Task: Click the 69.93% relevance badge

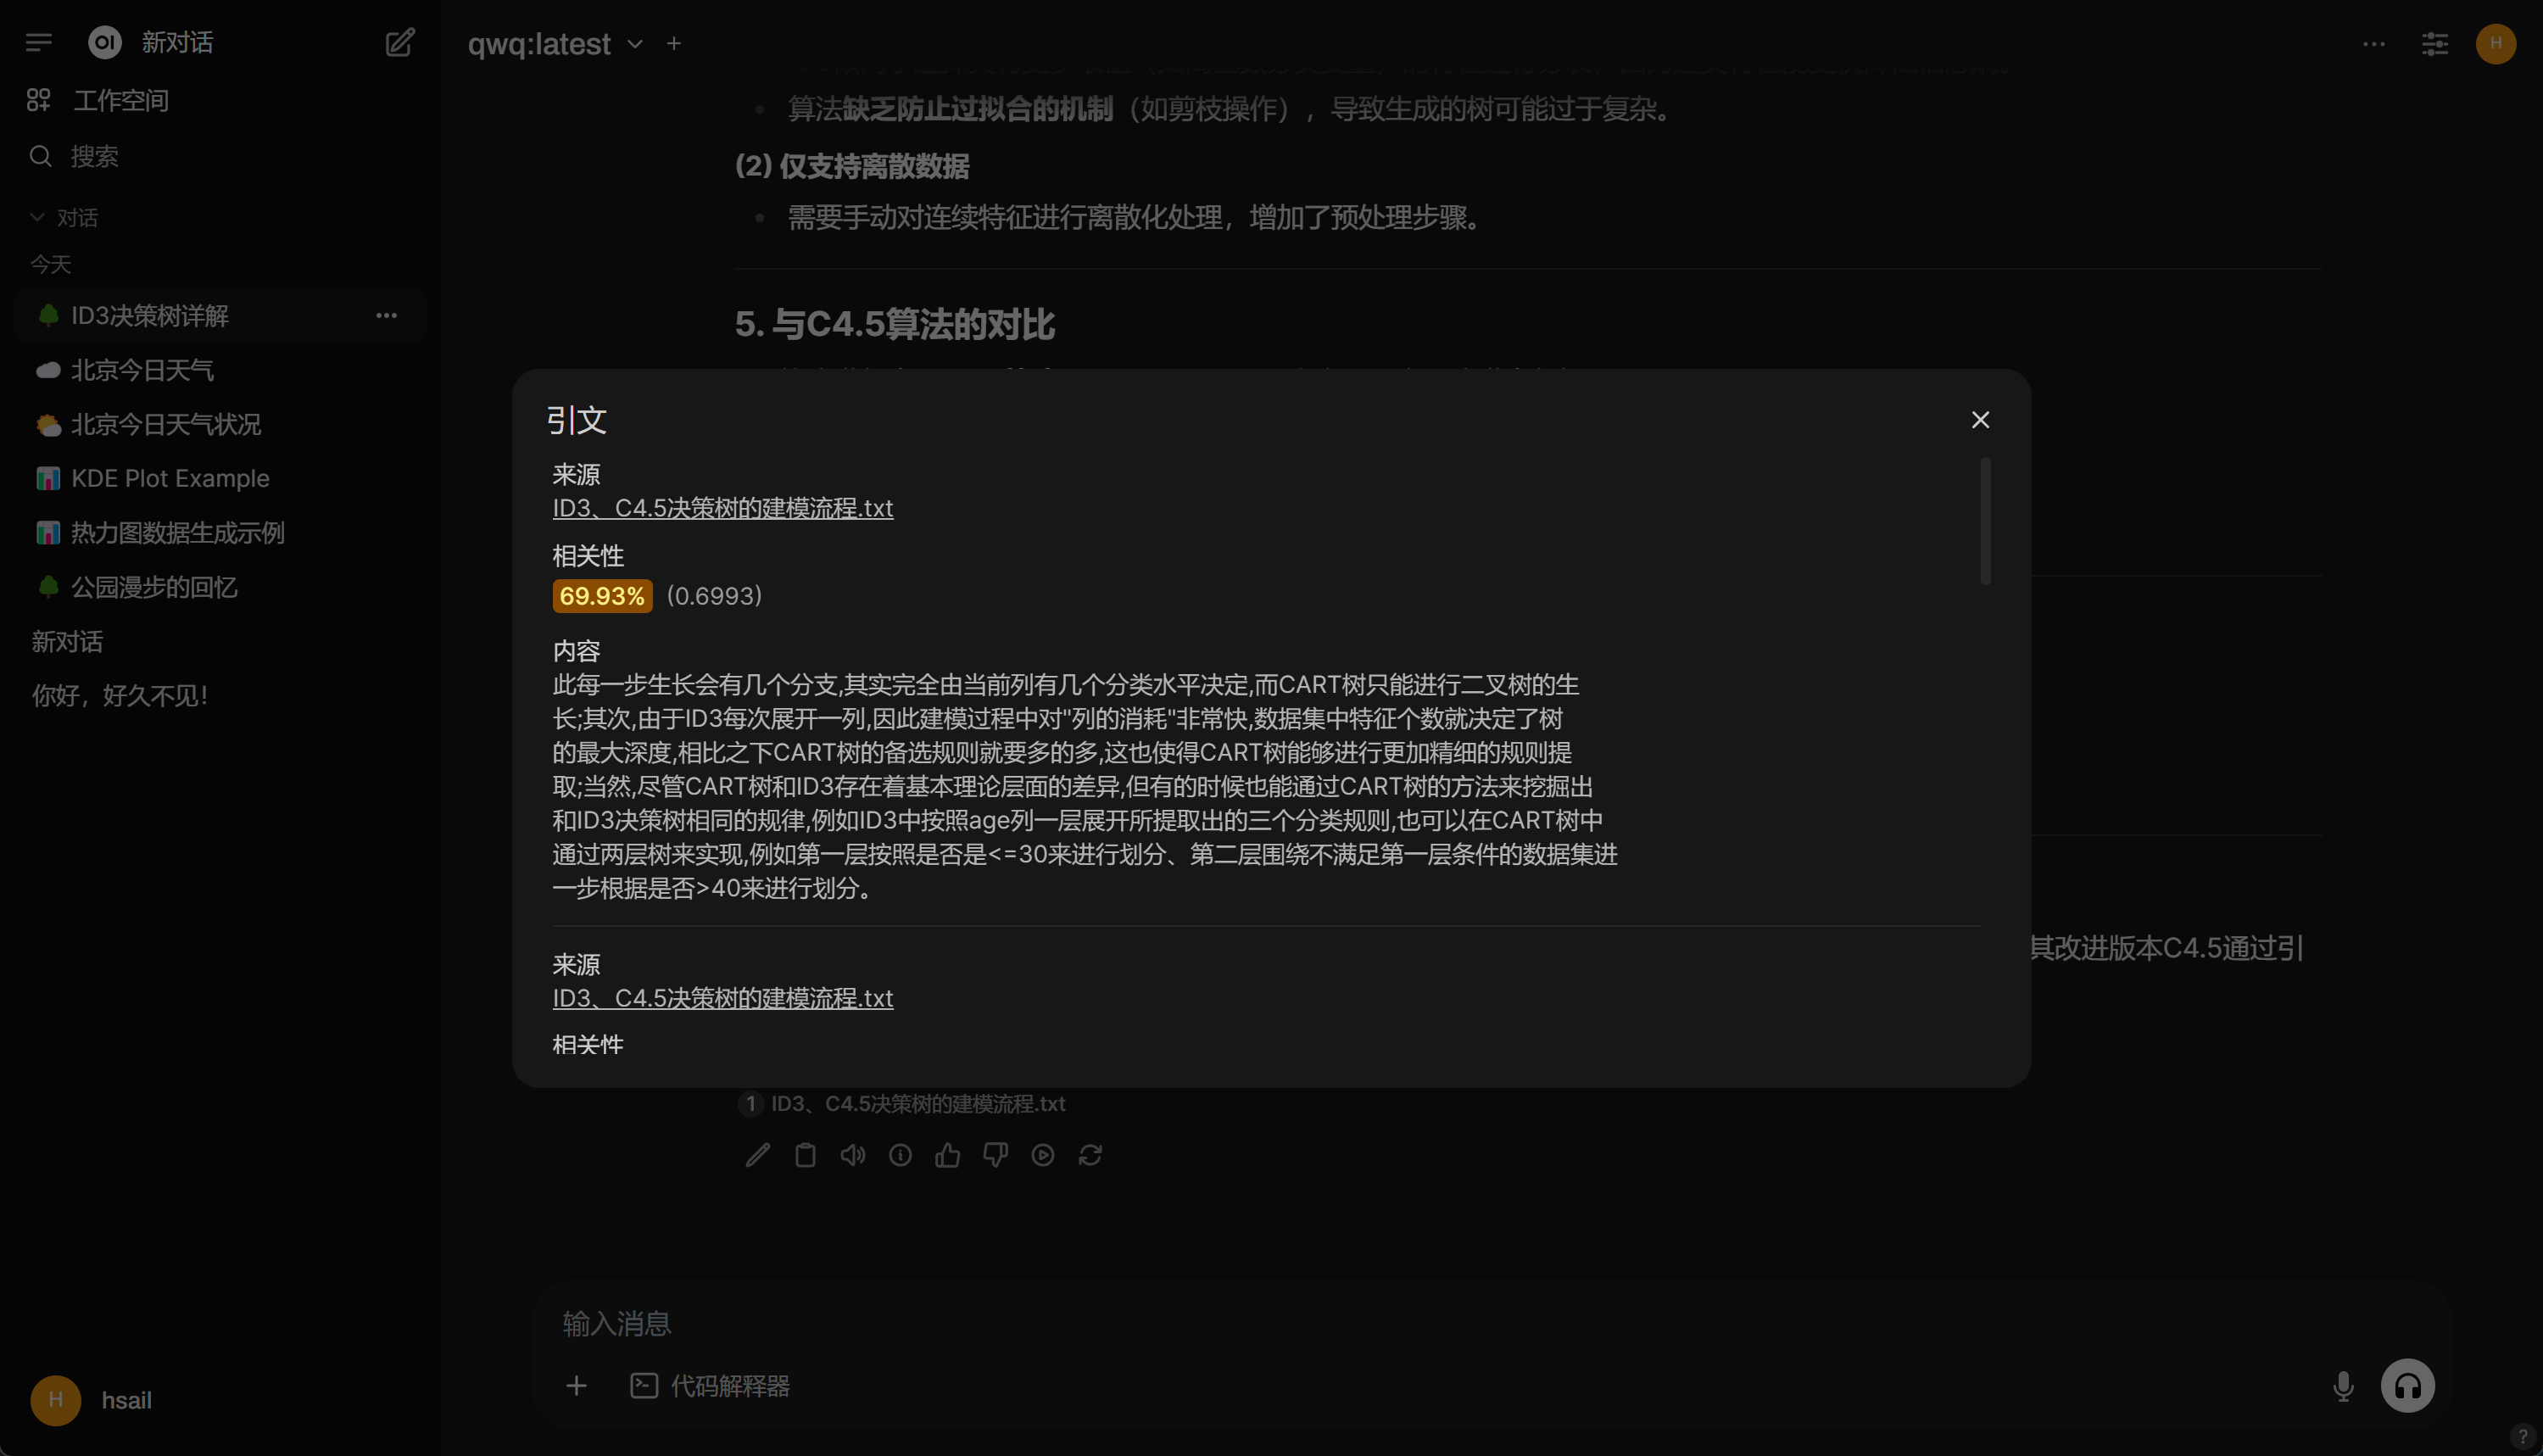Action: click(x=602, y=596)
